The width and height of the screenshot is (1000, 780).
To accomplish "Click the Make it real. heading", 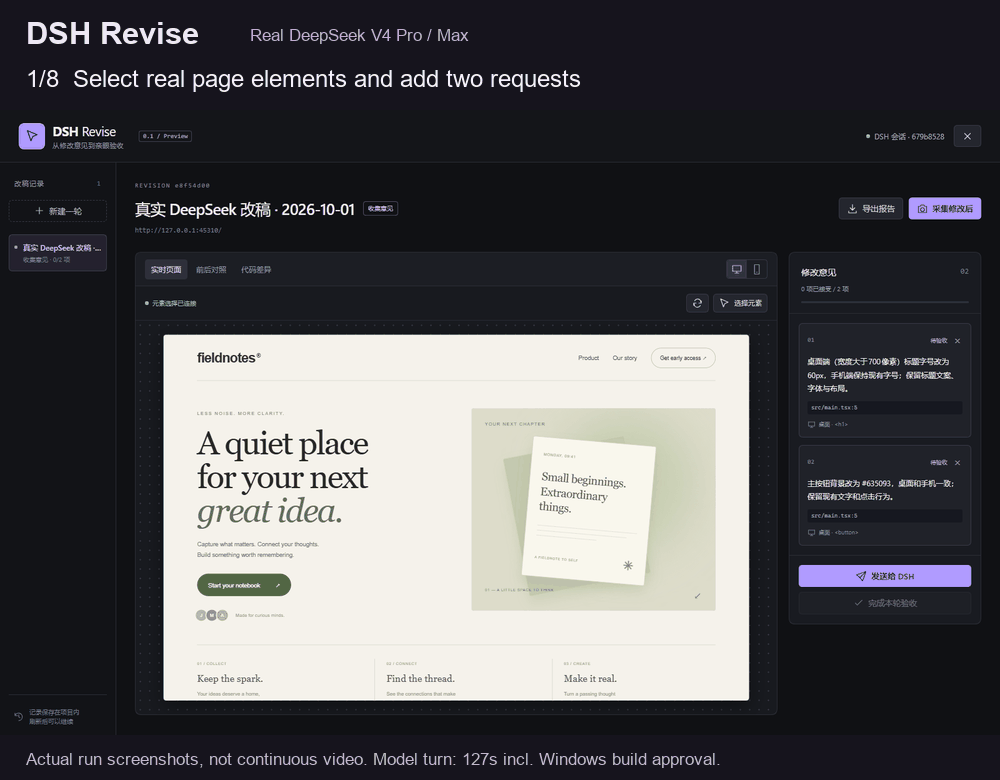I will coord(590,679).
